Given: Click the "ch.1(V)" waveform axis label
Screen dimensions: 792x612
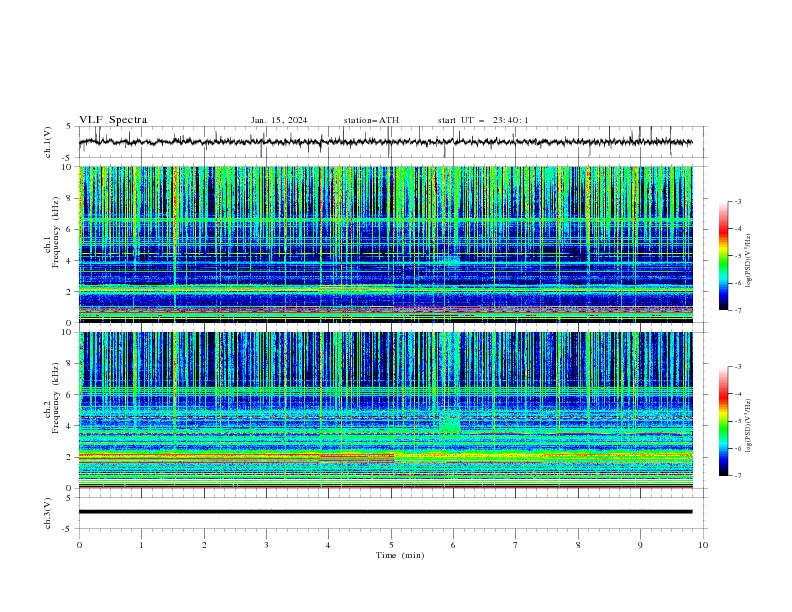Looking at the screenshot, I should coord(48,142).
